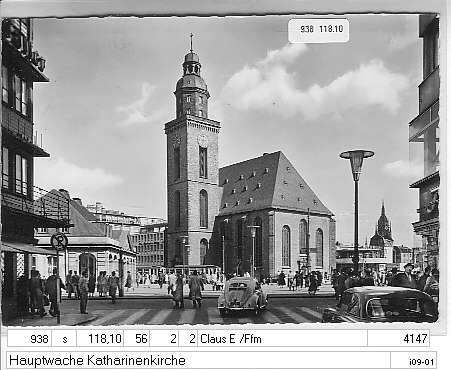Click the 2 field next to 56
The height and width of the screenshot is (370, 451).
tap(164, 339)
